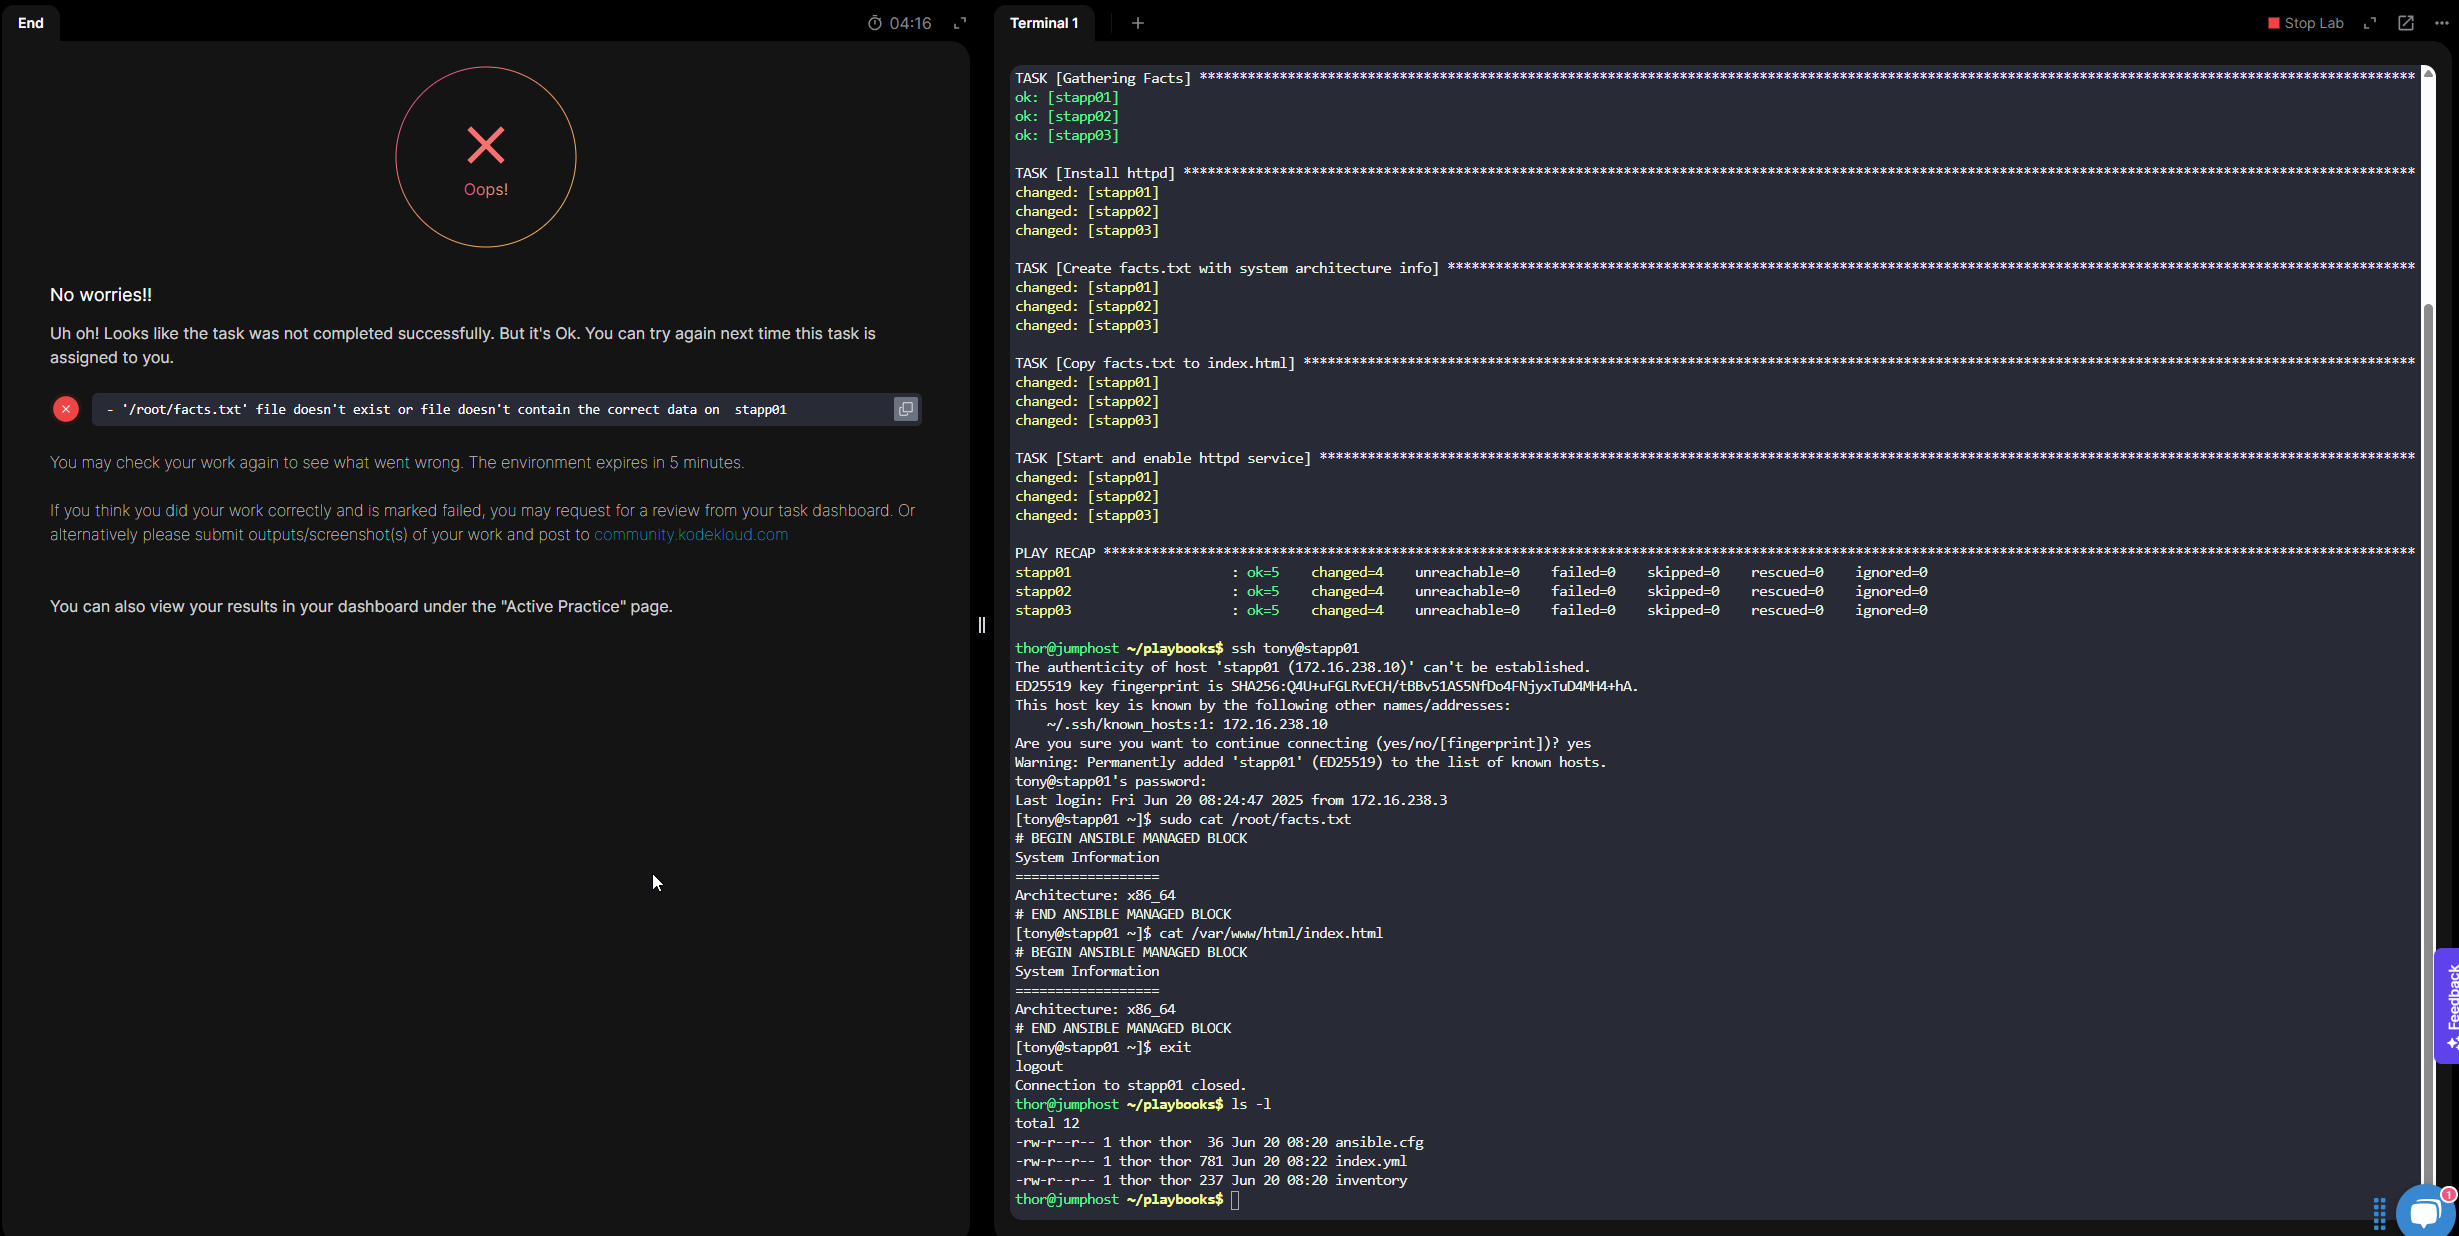Screen dimensions: 2459x1236
Task: Select the Terminal 1 tab
Action: click(x=1043, y=23)
